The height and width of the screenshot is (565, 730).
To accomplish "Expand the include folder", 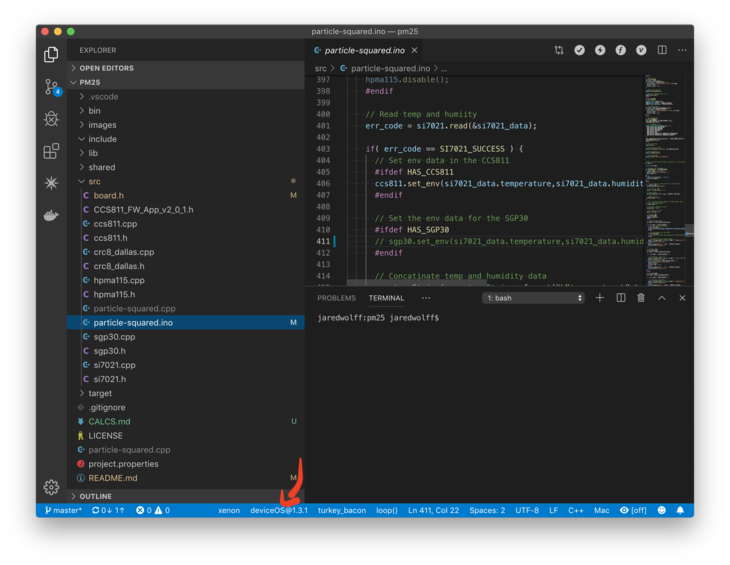I will pyautogui.click(x=102, y=139).
